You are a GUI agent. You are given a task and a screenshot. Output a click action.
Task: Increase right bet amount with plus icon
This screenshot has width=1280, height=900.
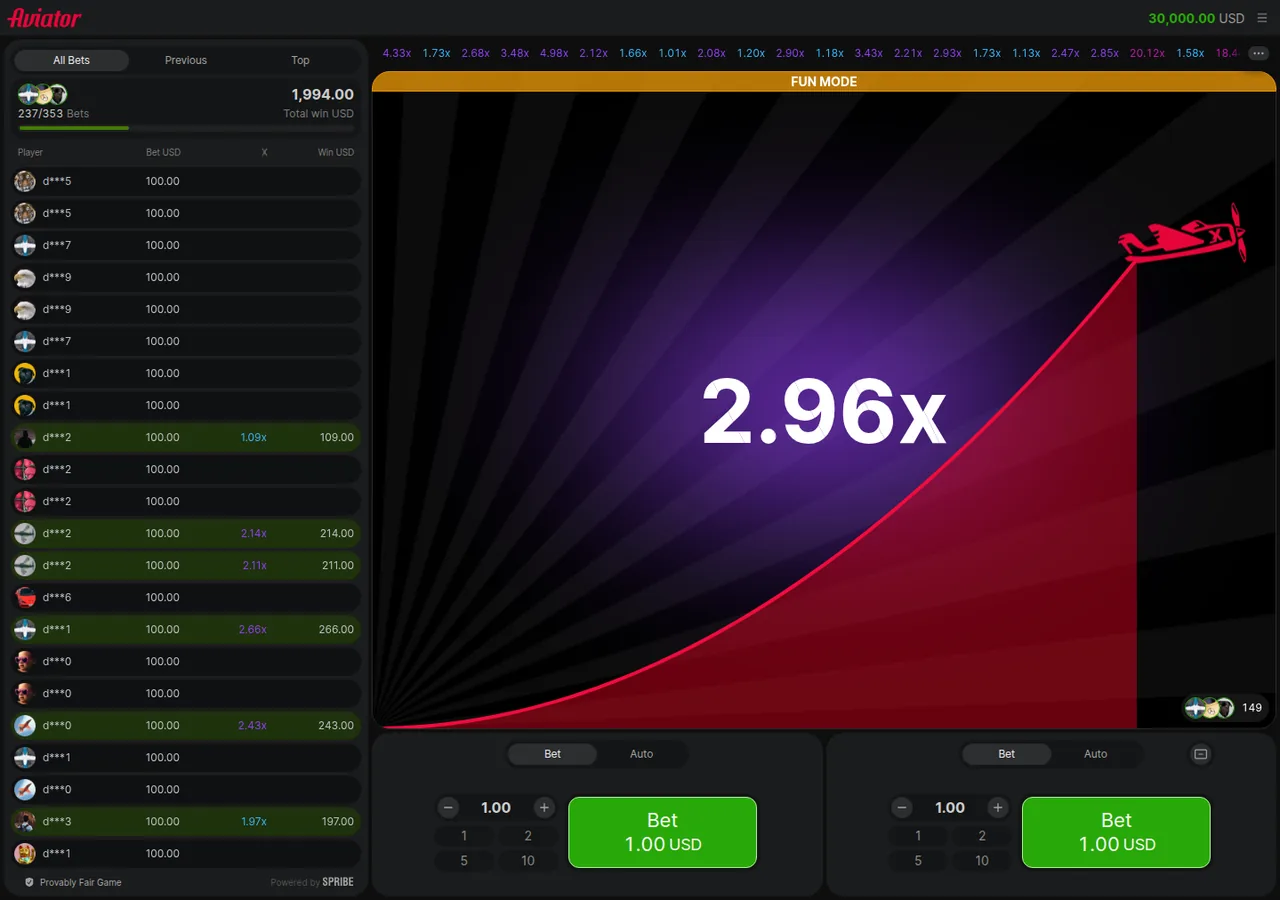coord(997,807)
